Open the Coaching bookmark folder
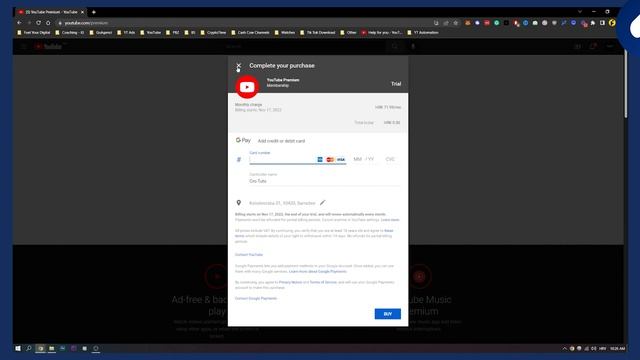 coord(70,32)
